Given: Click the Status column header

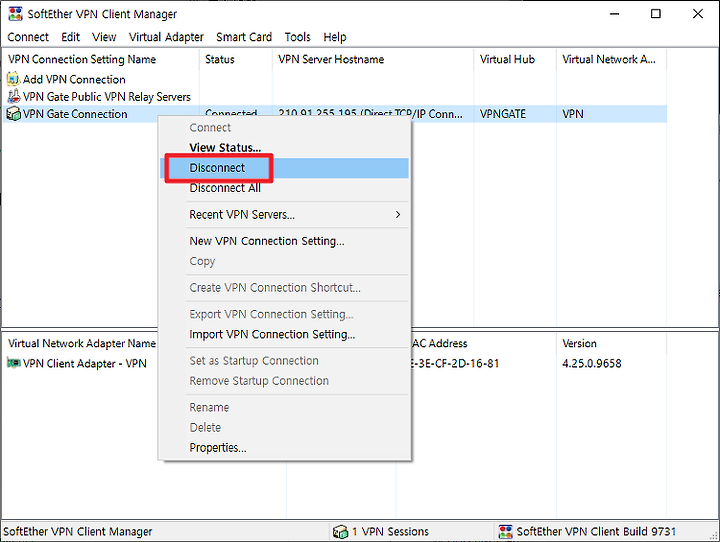Looking at the screenshot, I should point(236,59).
